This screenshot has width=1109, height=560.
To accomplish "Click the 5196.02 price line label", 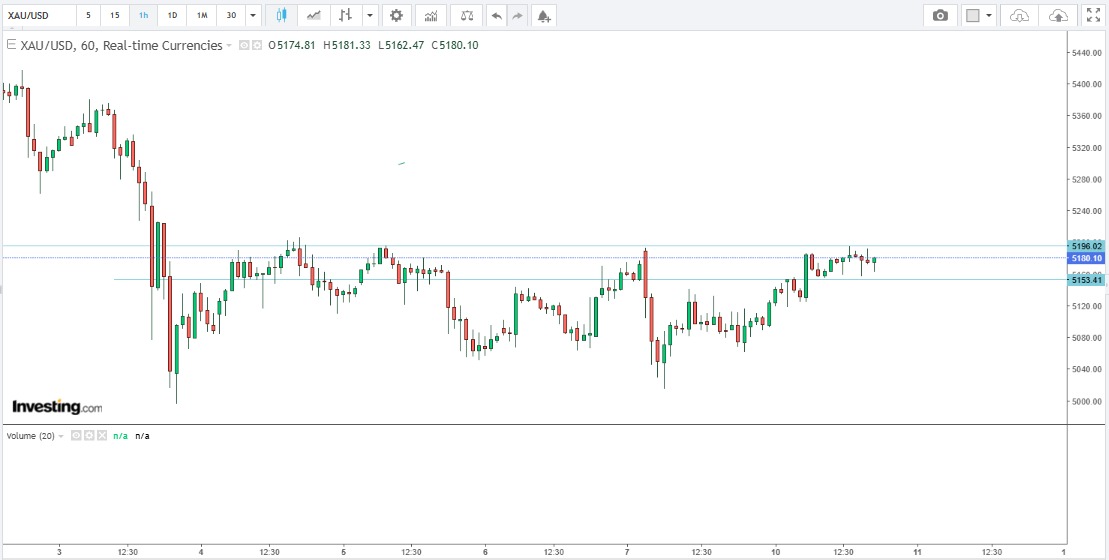I will 1086,246.
